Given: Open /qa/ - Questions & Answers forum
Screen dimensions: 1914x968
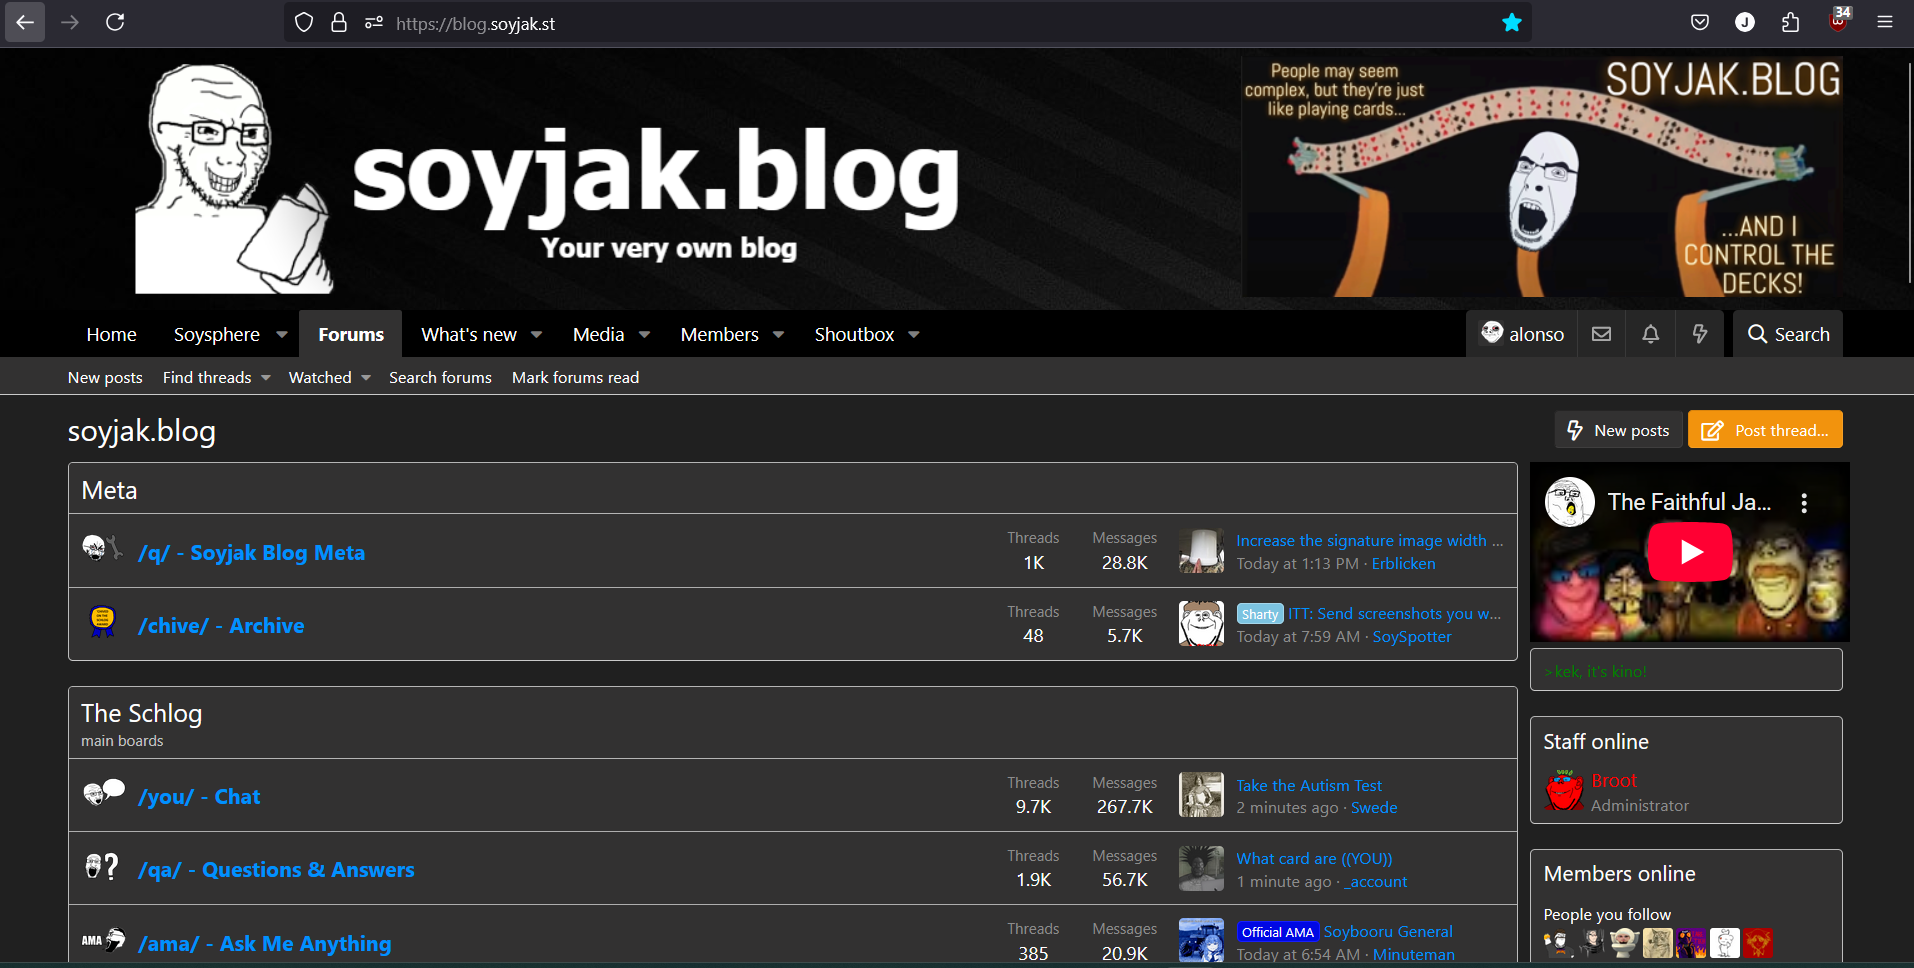Looking at the screenshot, I should pos(276,870).
